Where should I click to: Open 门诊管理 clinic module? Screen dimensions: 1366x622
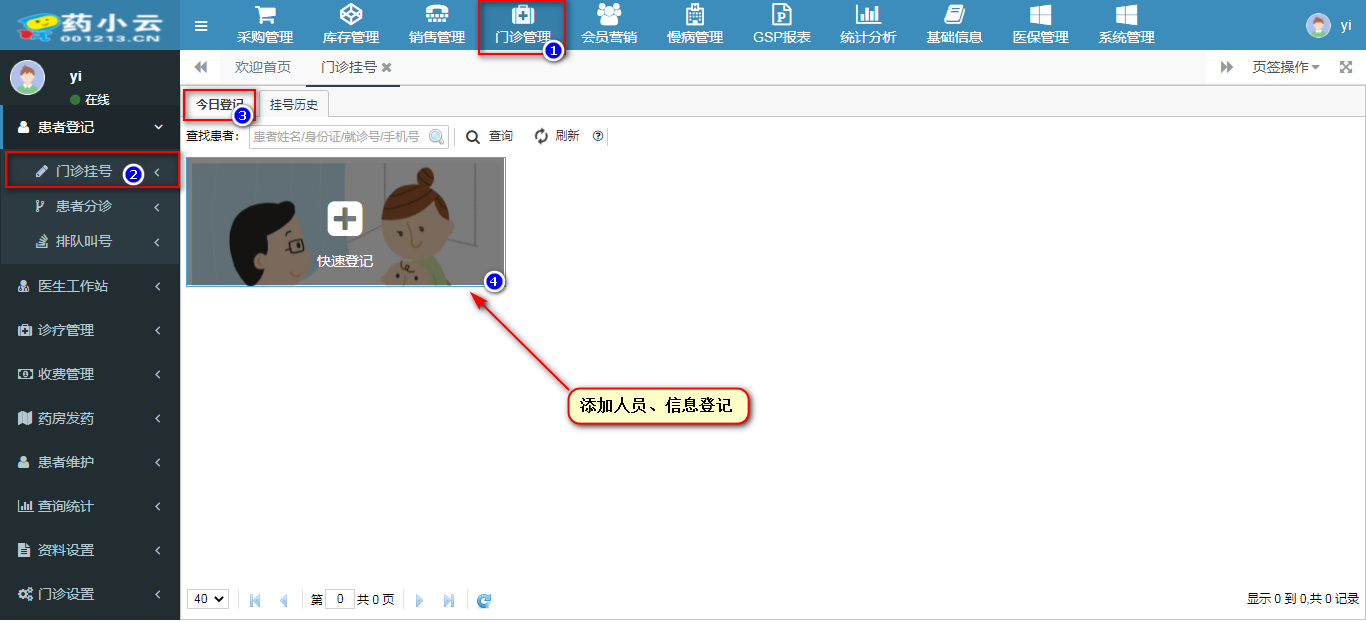click(x=522, y=26)
